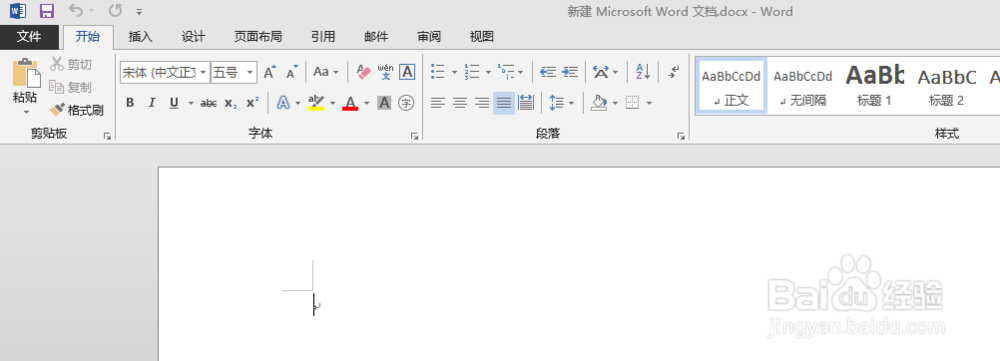Click the Phonetic Guide wén icon
Viewport: 1000px width, 361px height.
pos(385,72)
